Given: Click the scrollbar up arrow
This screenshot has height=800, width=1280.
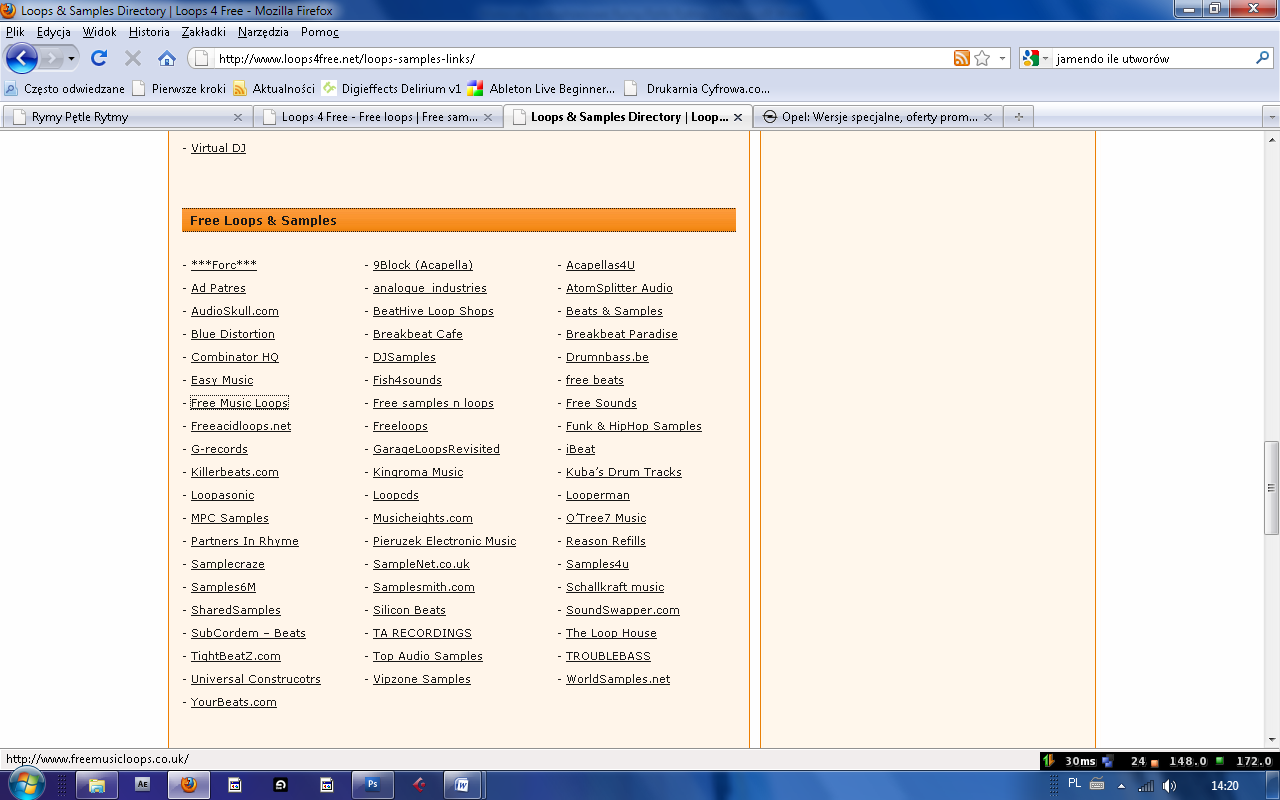Looking at the screenshot, I should tap(1271, 138).
